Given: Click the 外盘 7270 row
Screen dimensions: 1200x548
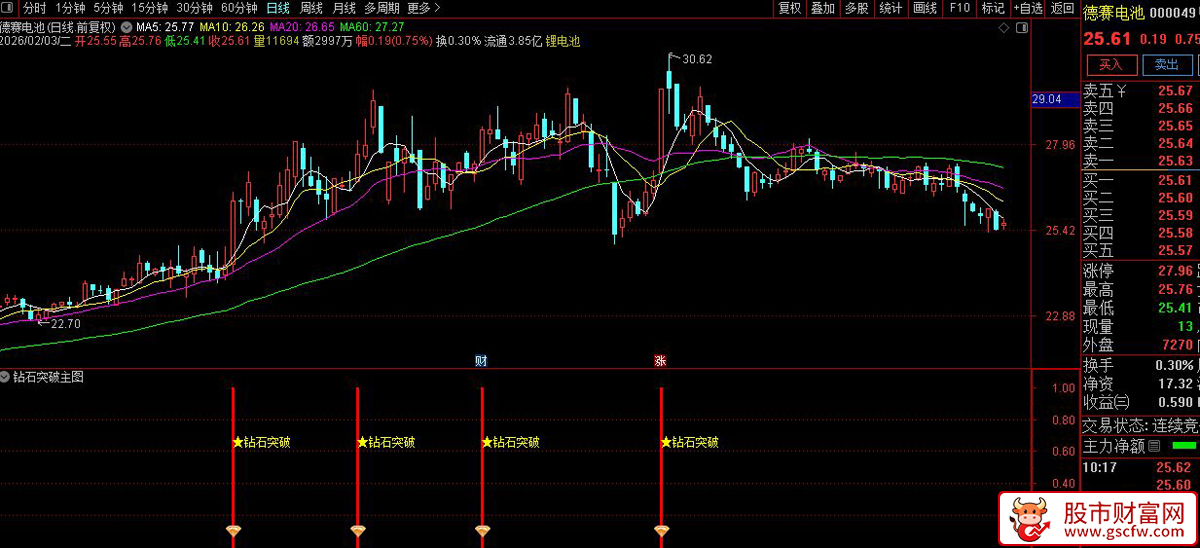Looking at the screenshot, I should pos(1140,345).
